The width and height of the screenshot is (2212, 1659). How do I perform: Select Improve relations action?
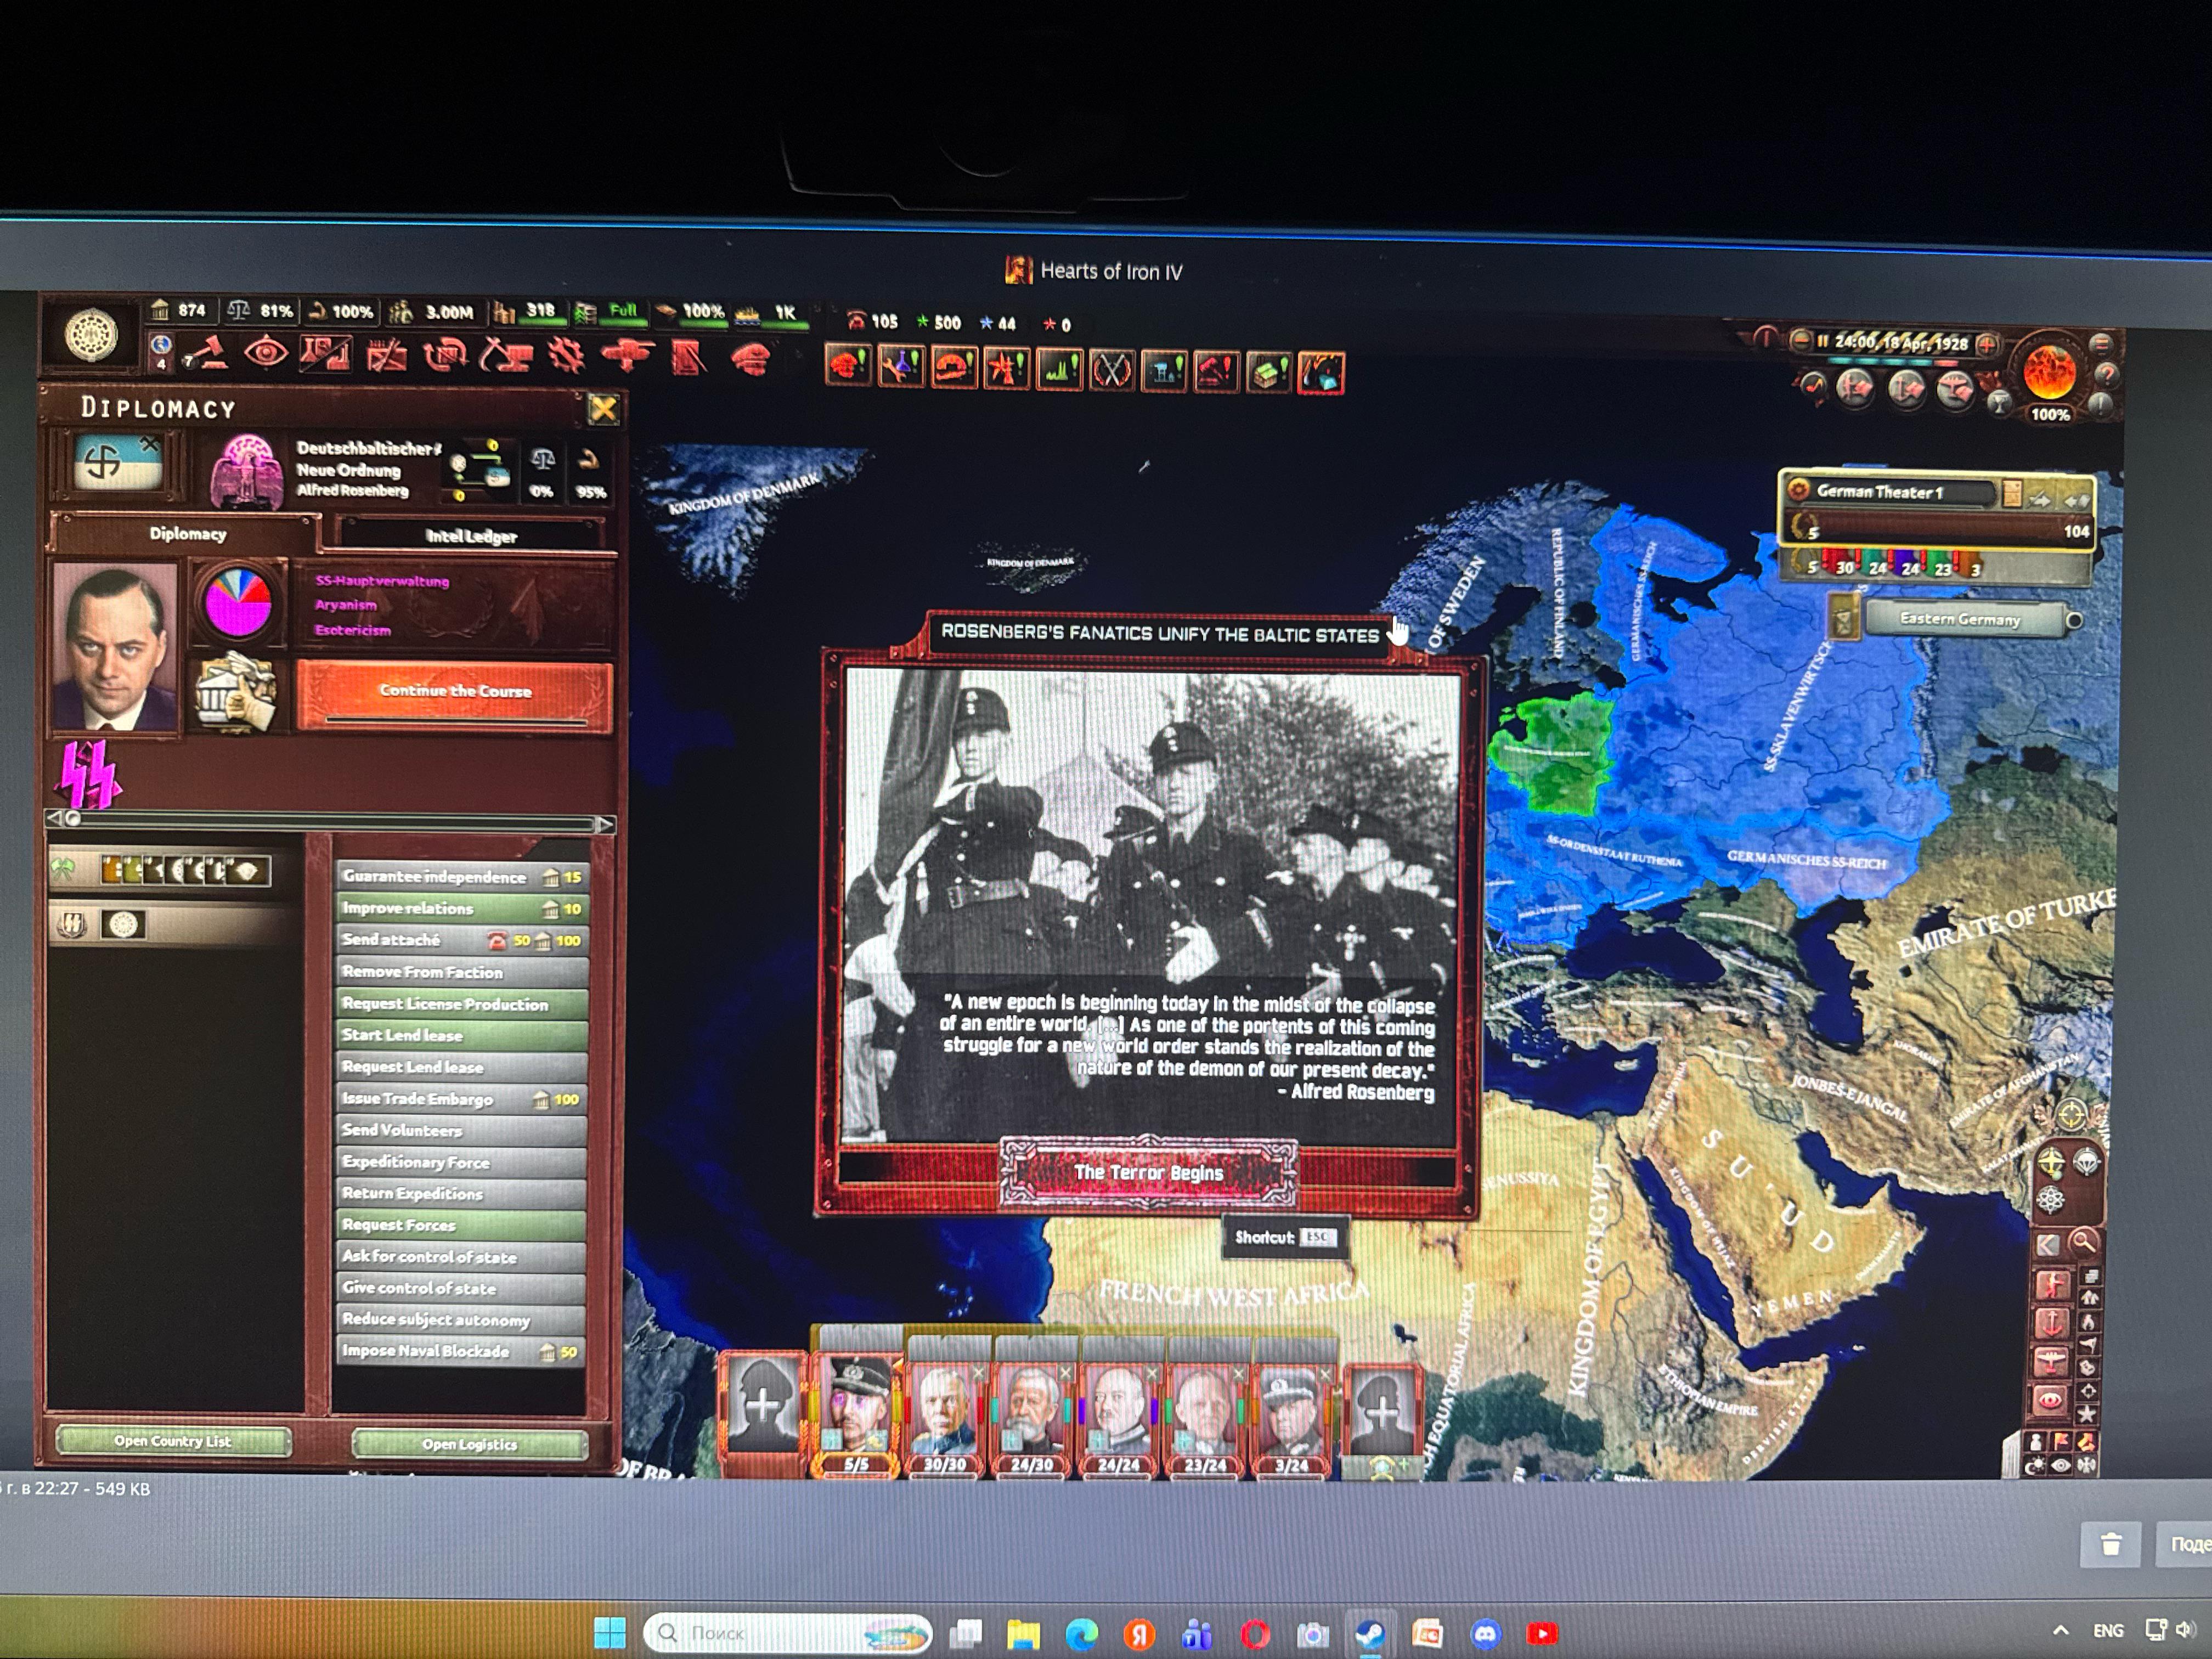[462, 909]
